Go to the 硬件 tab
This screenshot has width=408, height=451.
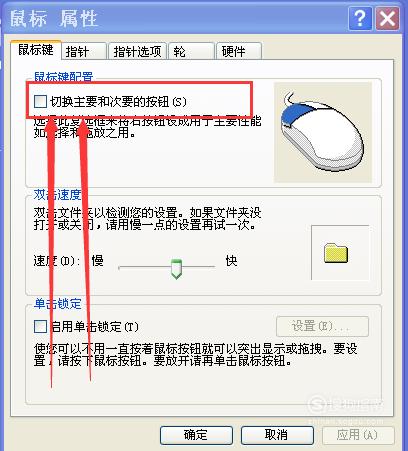[239, 52]
